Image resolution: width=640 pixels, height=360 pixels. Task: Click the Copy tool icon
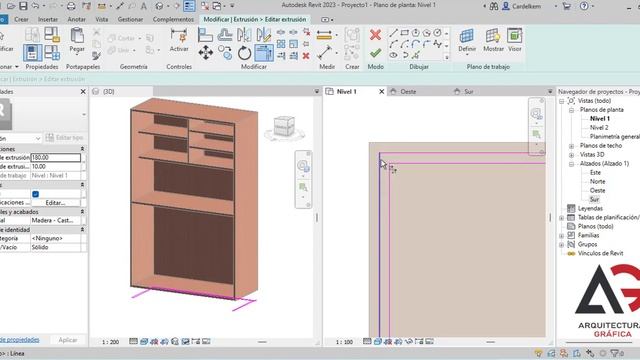point(225,53)
